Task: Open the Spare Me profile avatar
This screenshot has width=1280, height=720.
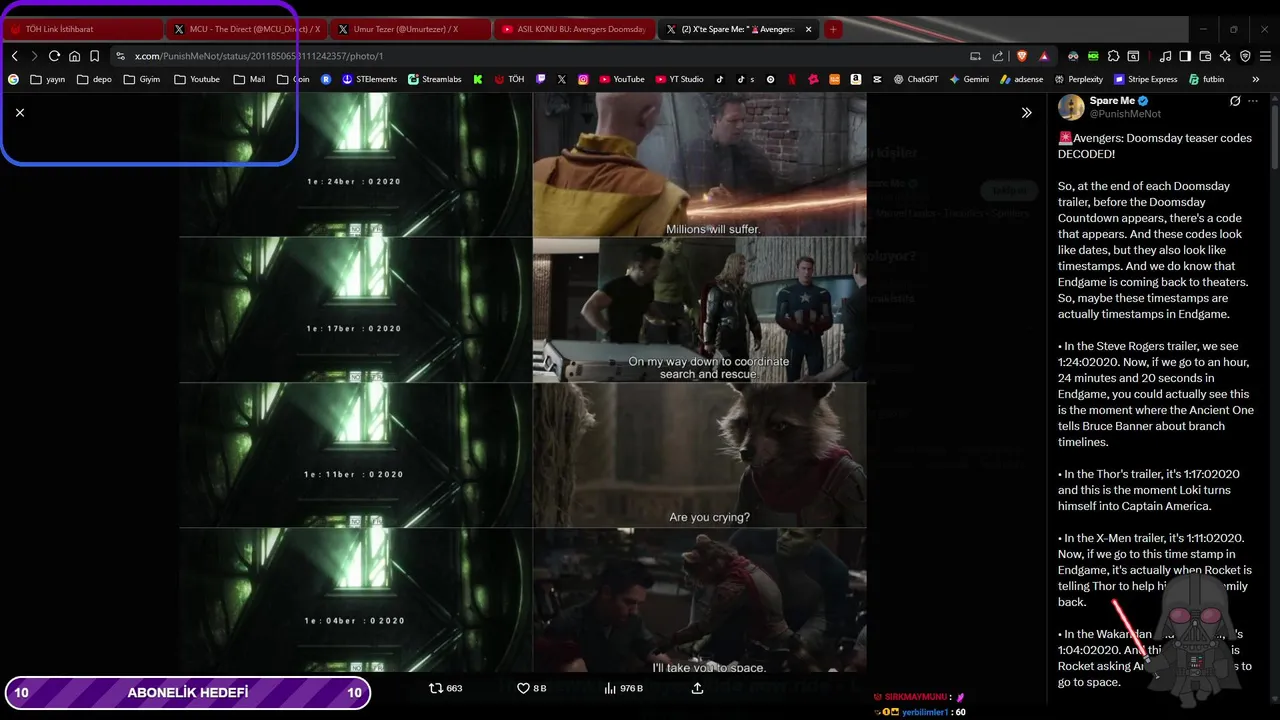Action: pos(1071,107)
